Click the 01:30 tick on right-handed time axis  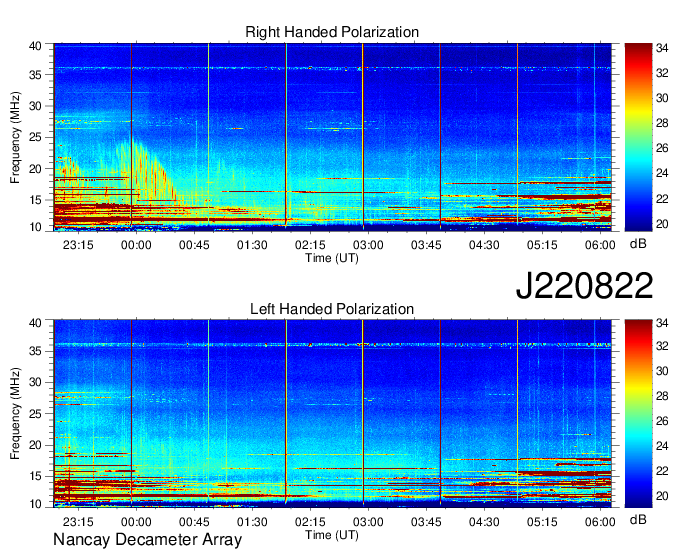point(252,245)
